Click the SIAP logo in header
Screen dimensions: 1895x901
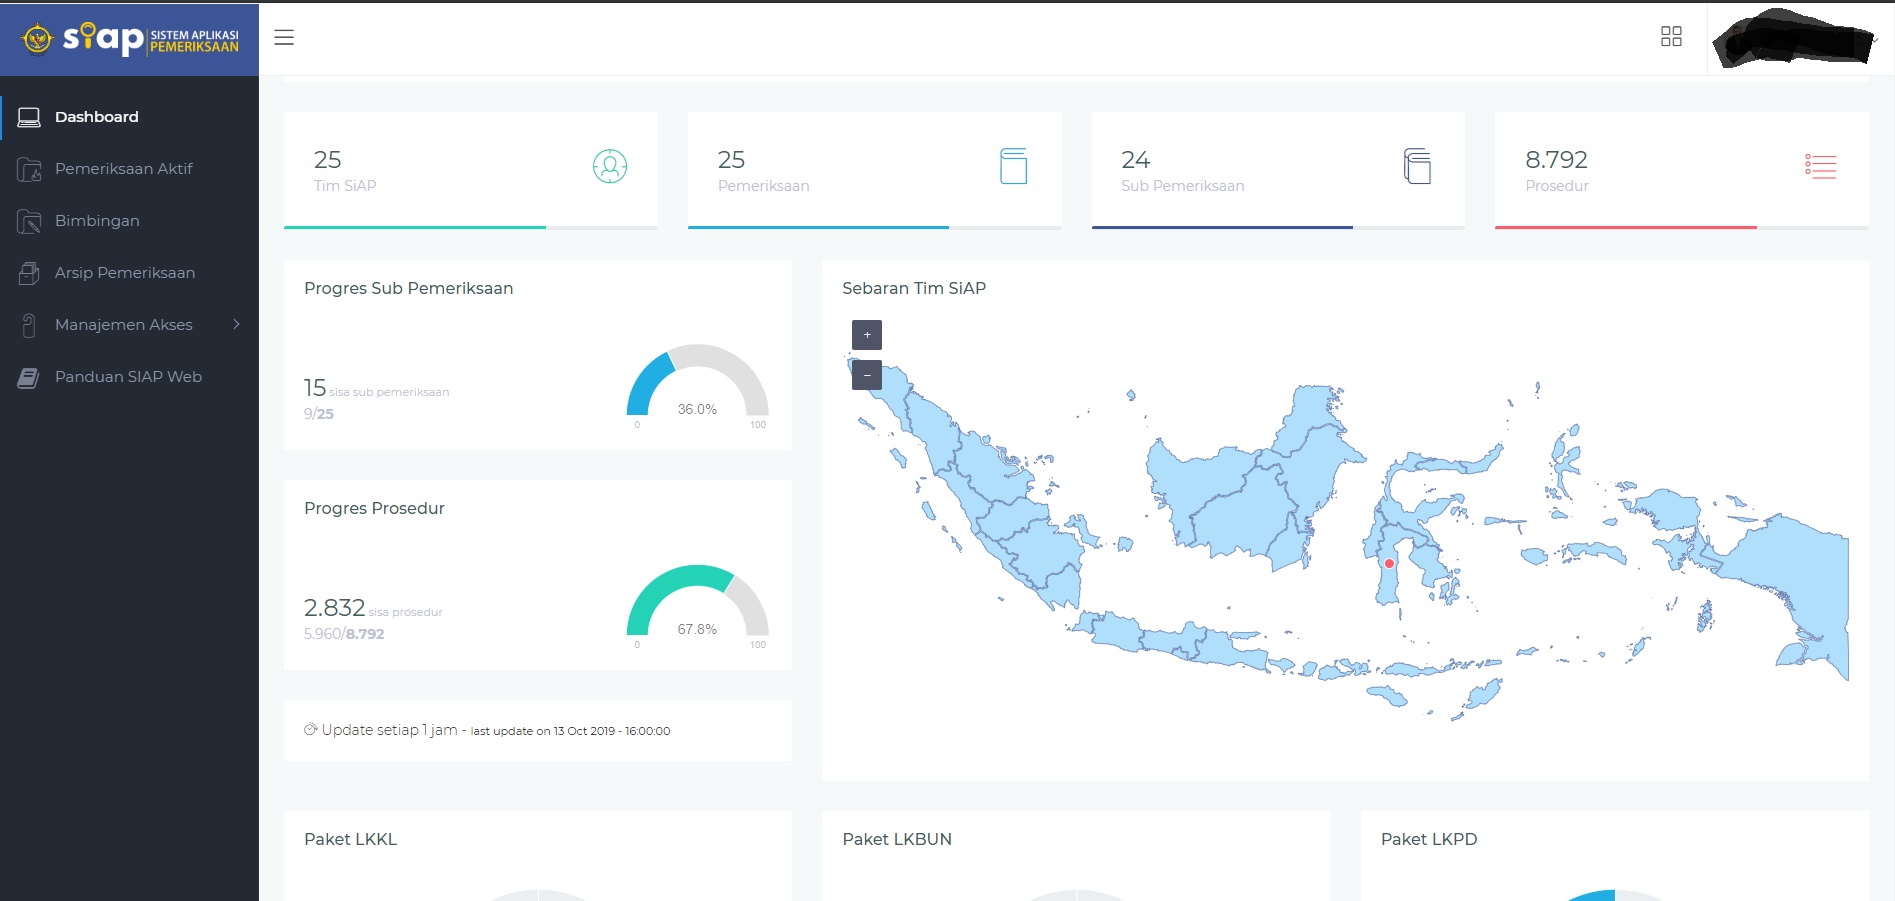click(130, 39)
